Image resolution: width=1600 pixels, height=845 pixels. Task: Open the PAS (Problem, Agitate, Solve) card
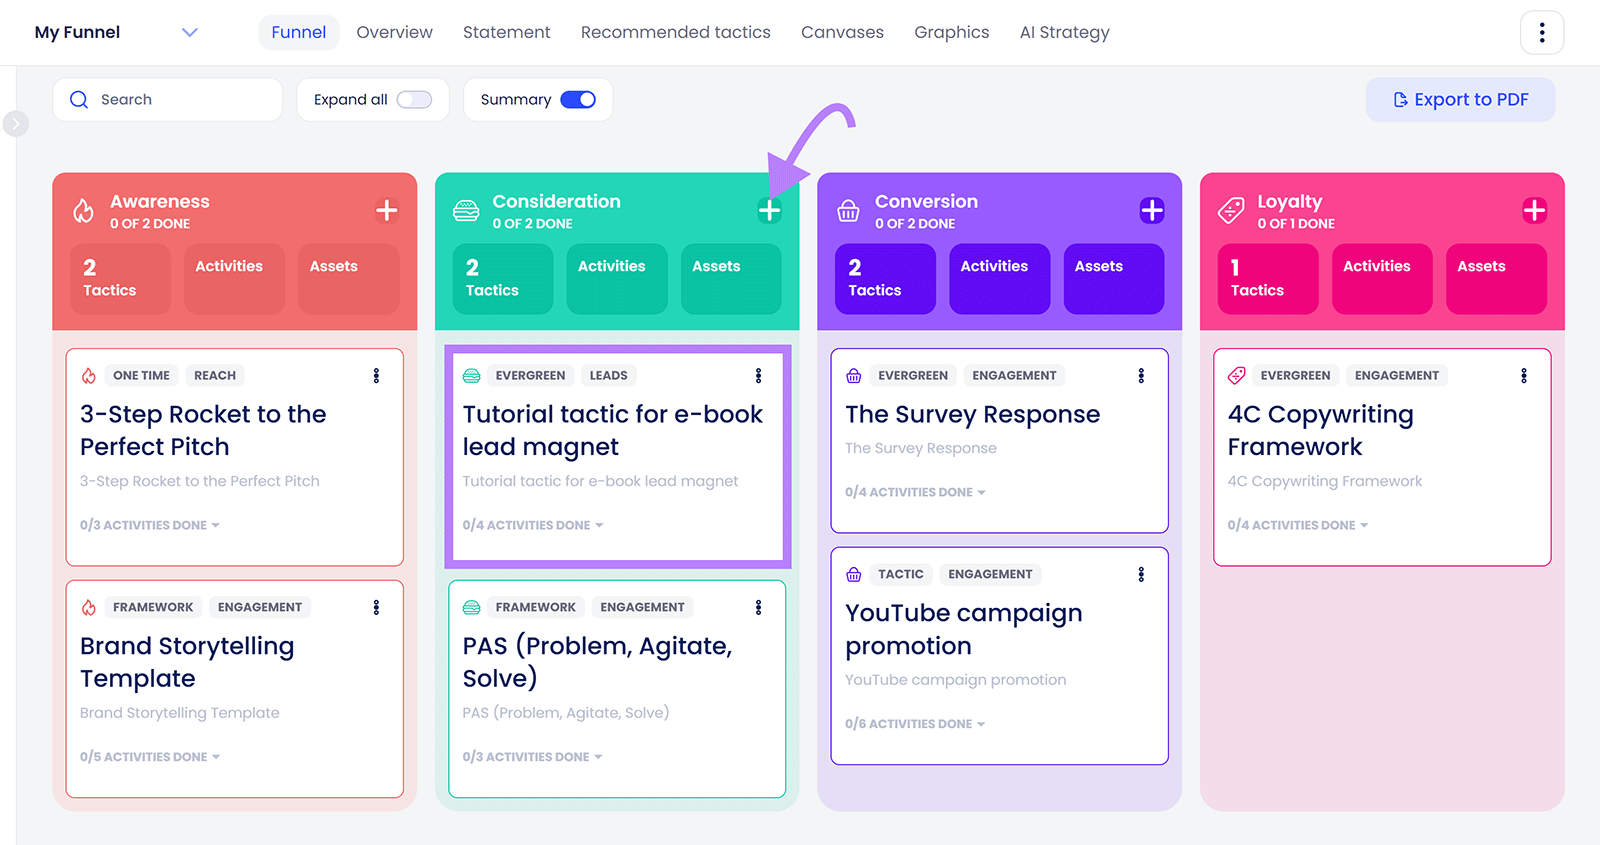coord(597,662)
